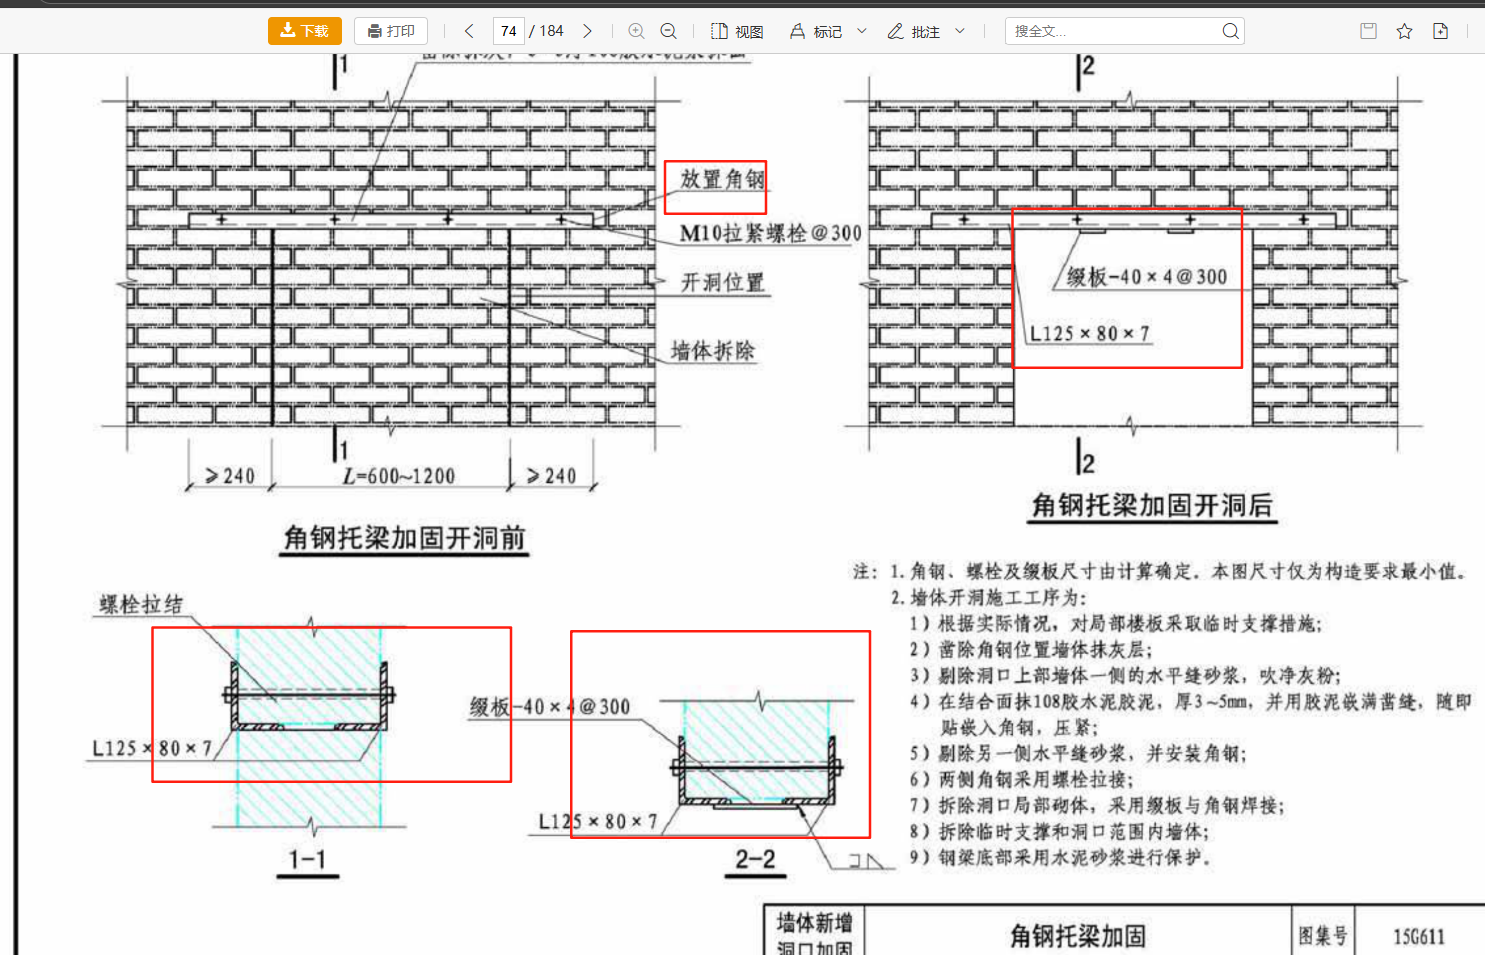Click note step 9) 钢梁底部采用水泥砂浆进行保护
Screen dimensions: 1485x955
(x=1061, y=857)
